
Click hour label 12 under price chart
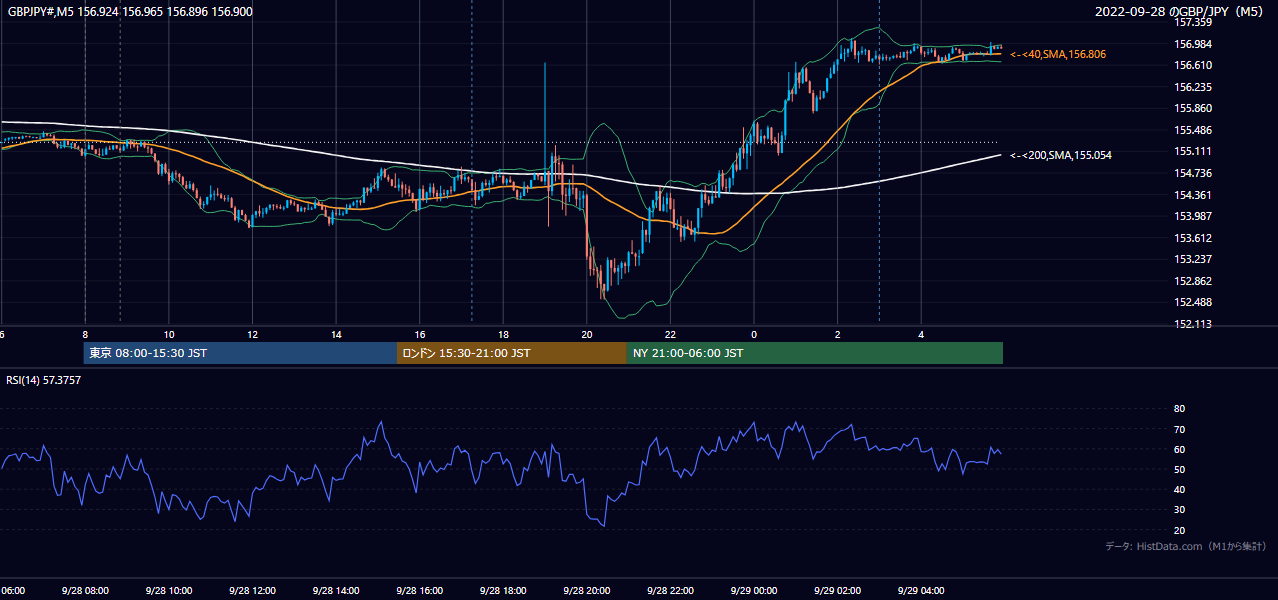(x=252, y=335)
